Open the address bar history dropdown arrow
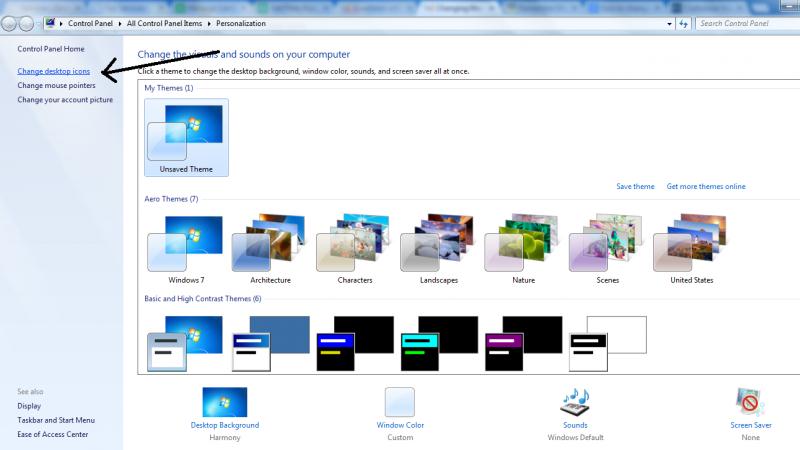This screenshot has height=450, width=800. coord(669,23)
